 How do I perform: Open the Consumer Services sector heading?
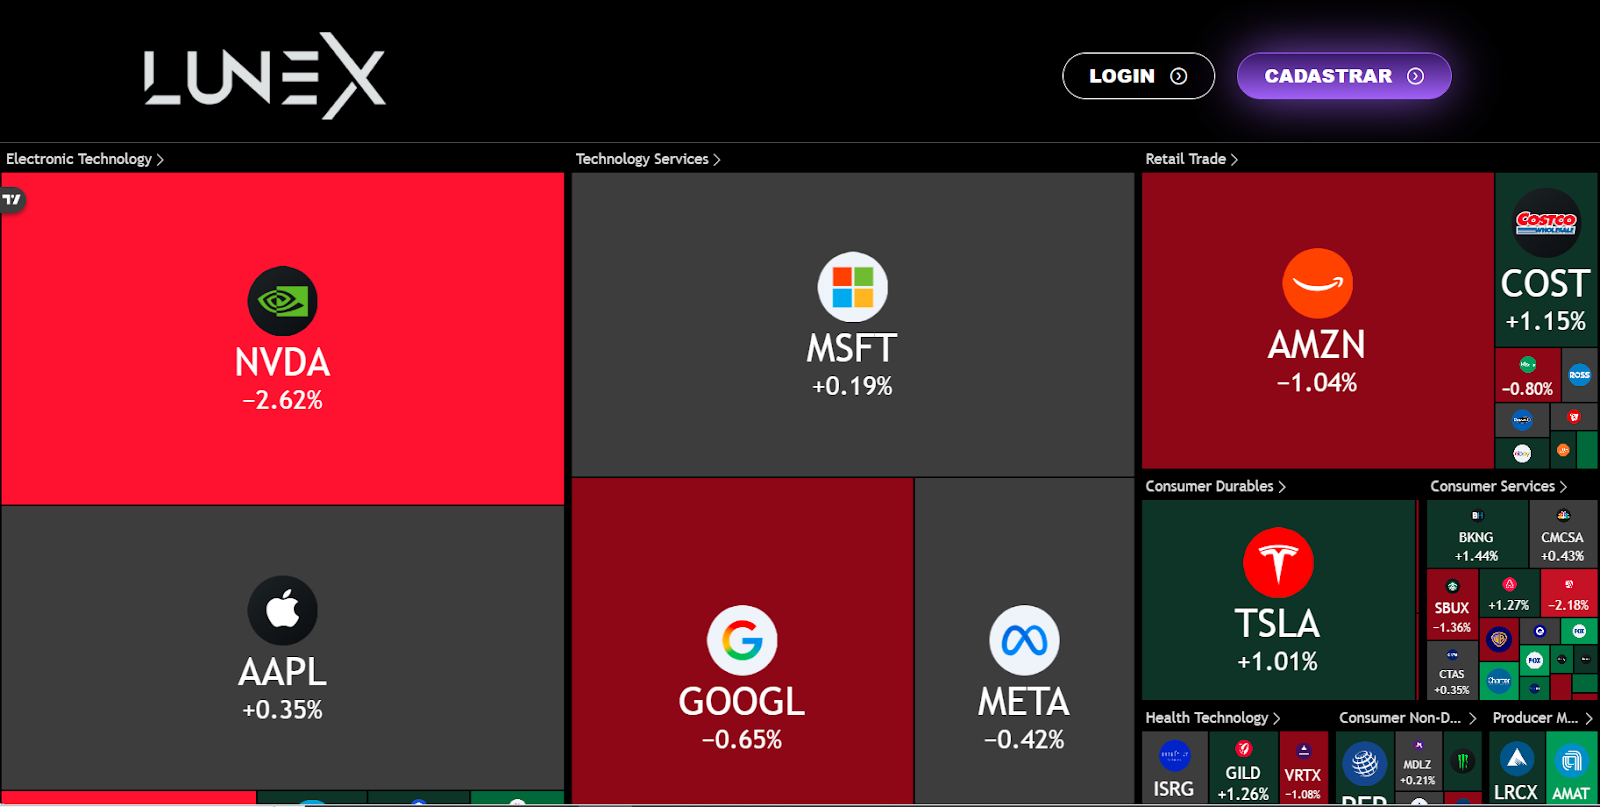tap(1497, 486)
